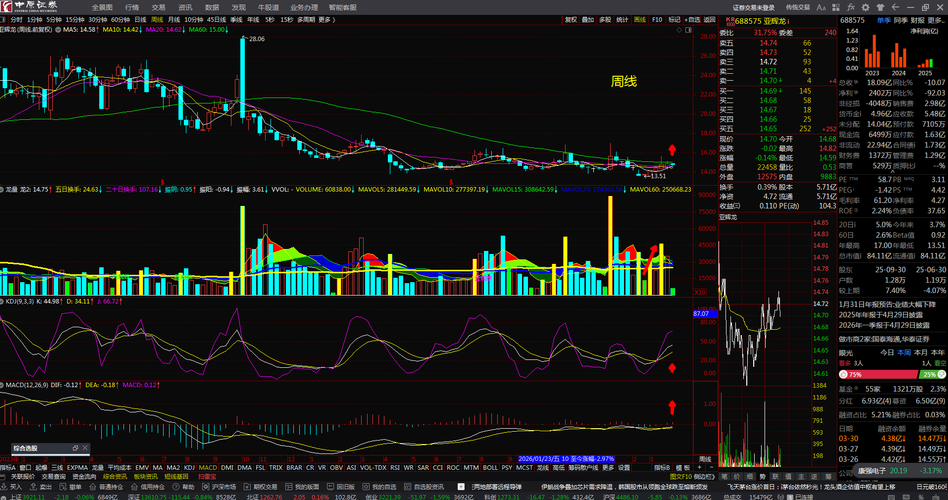Click the panel toggle icon left of 分时
This screenshot has height=500, width=948.
click(x=2, y=19)
